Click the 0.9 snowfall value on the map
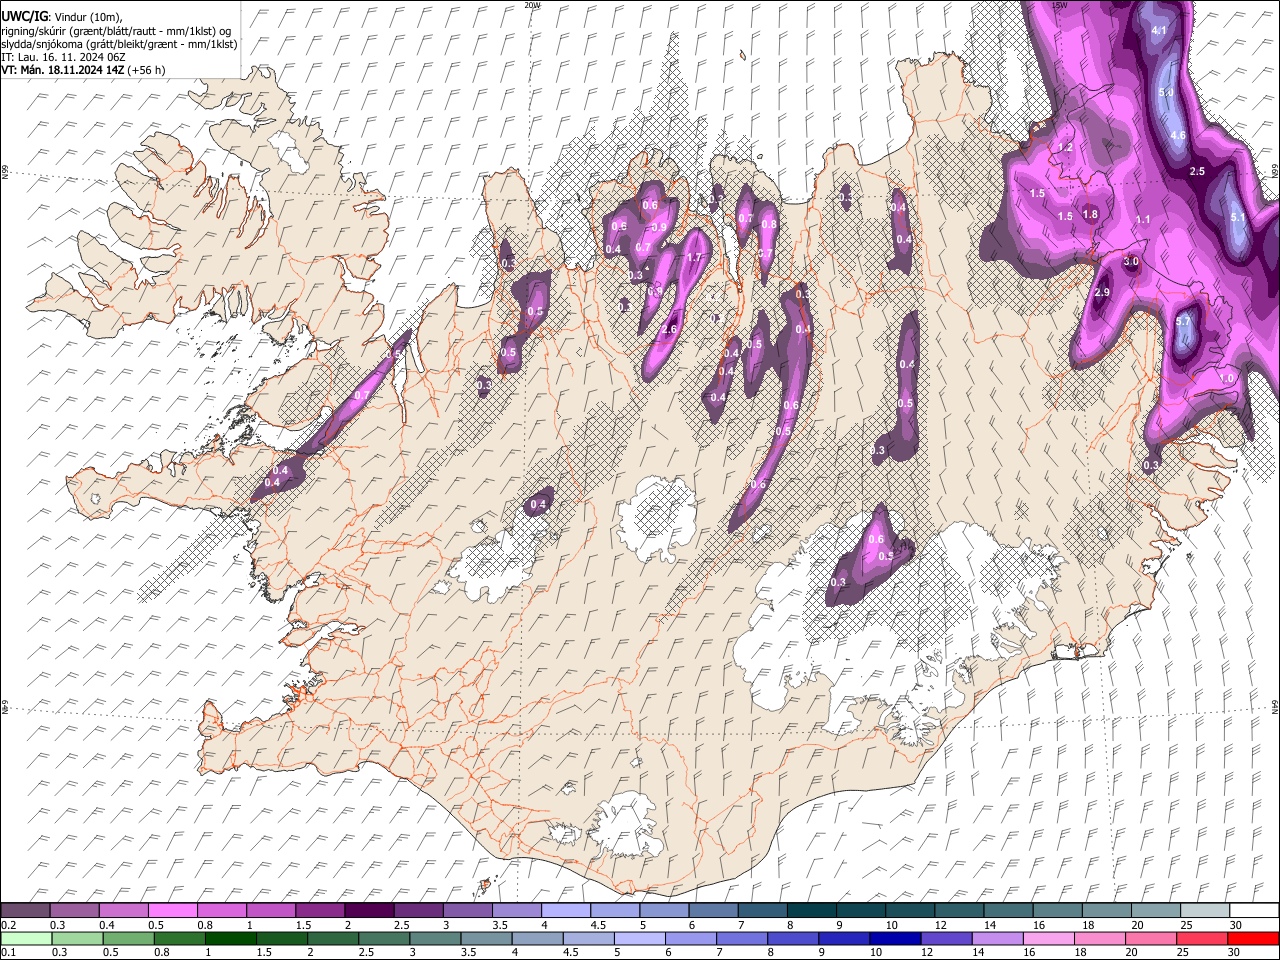The image size is (1280, 960). [659, 227]
